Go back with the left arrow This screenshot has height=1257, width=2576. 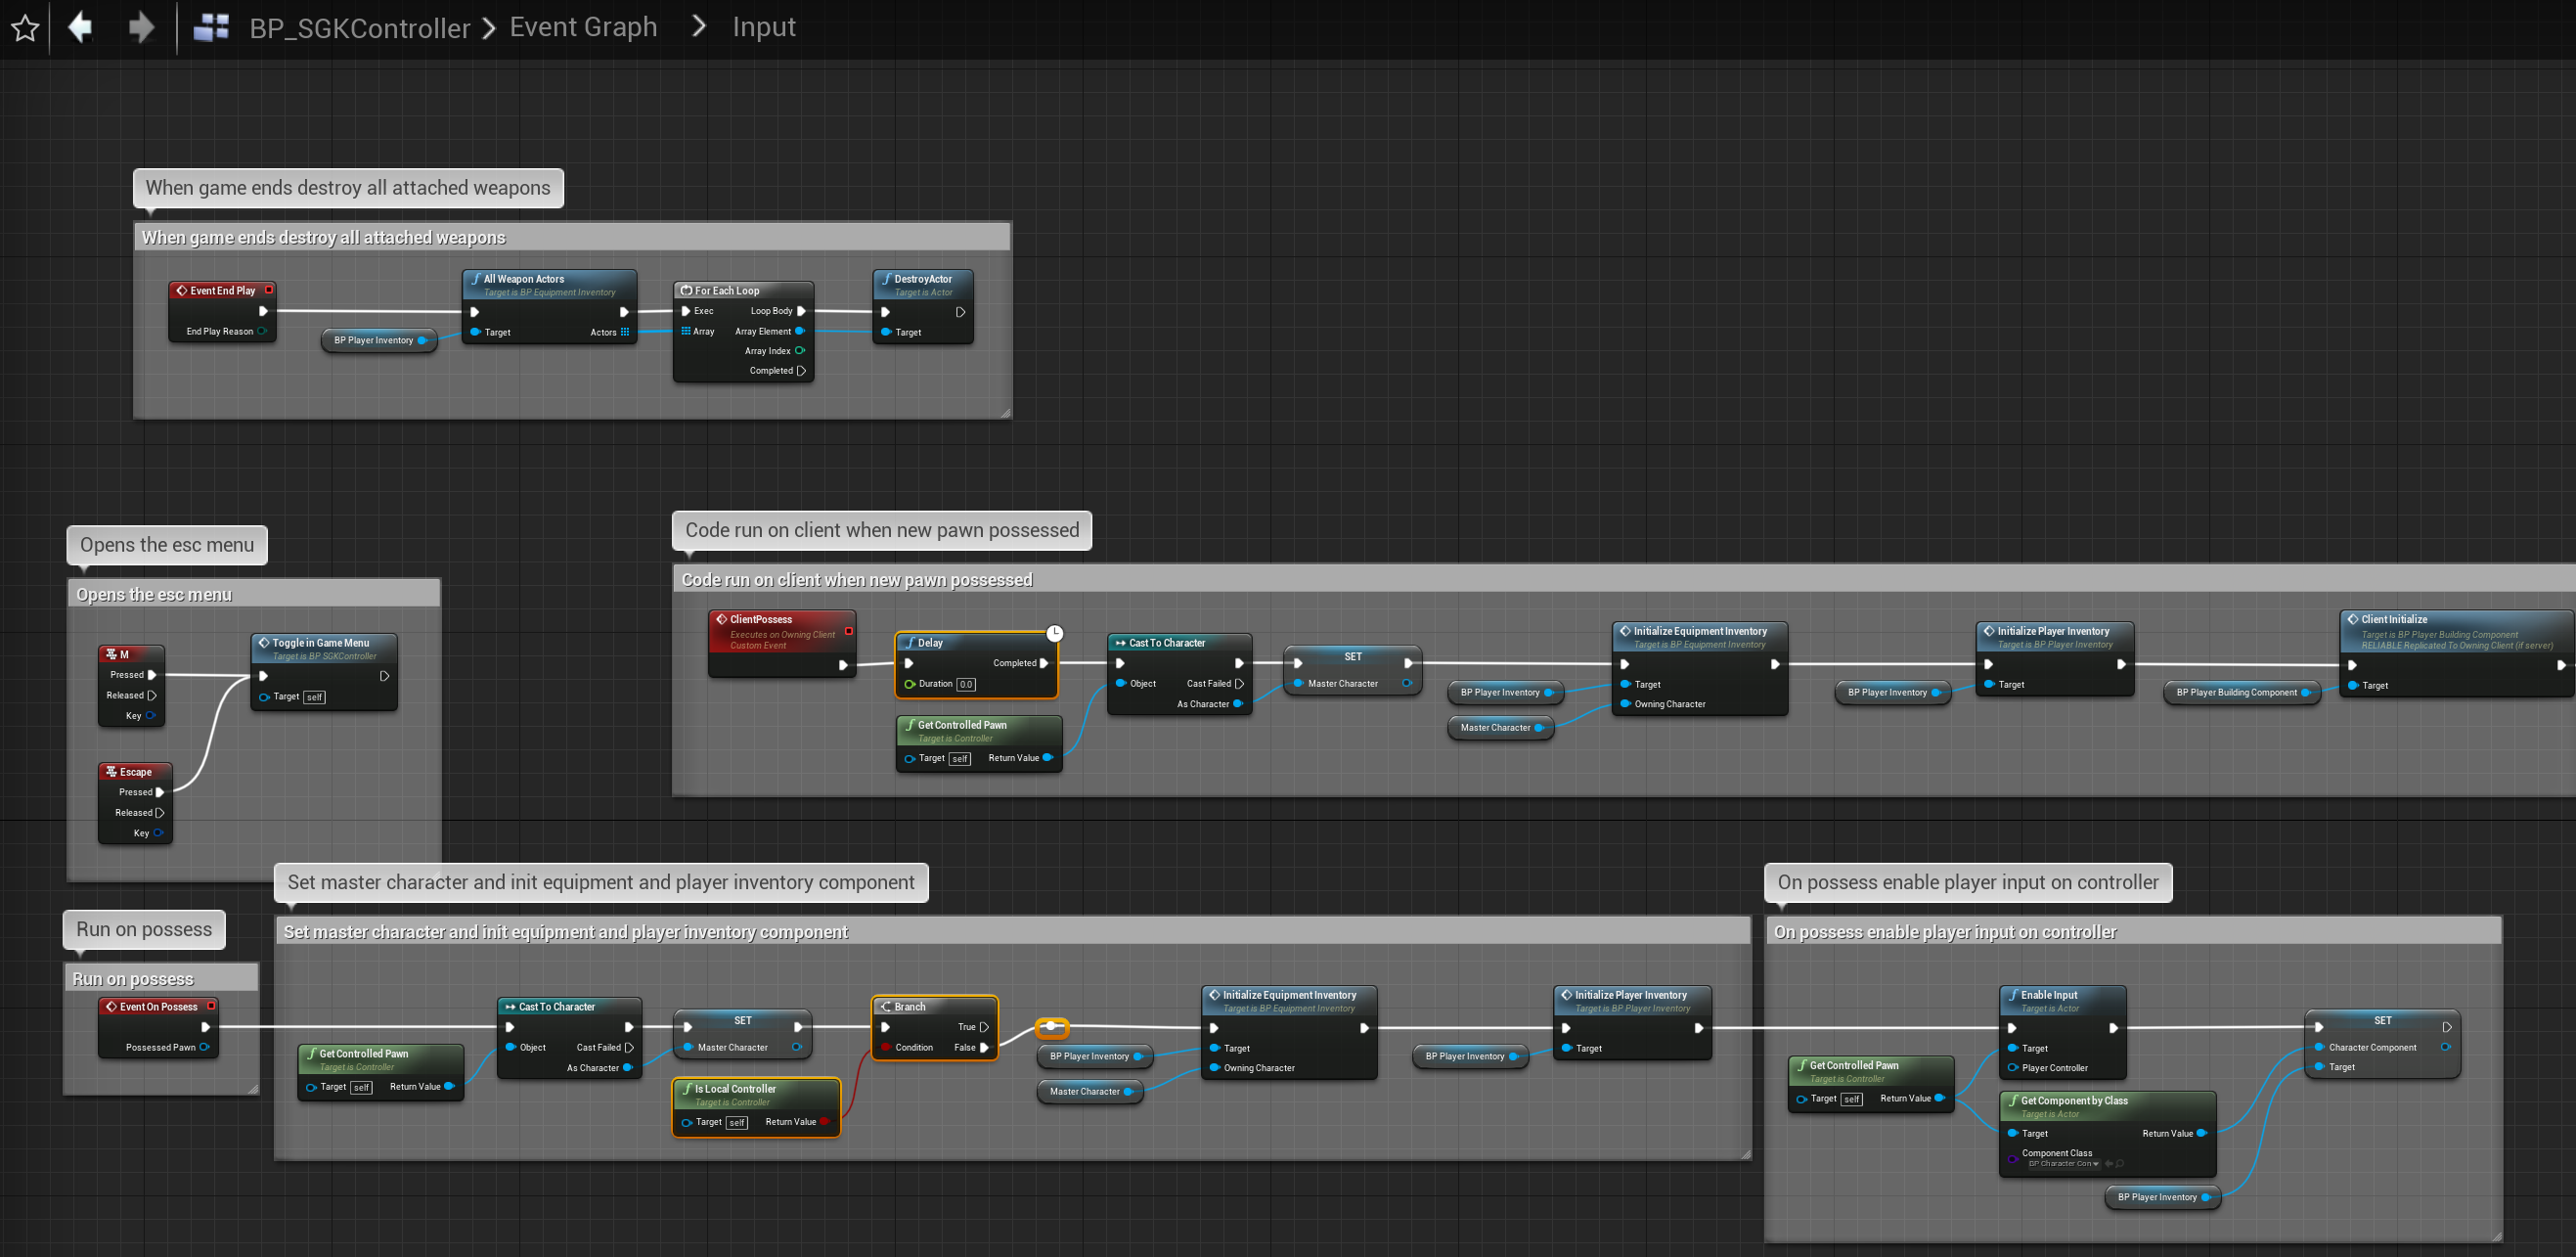[80, 27]
